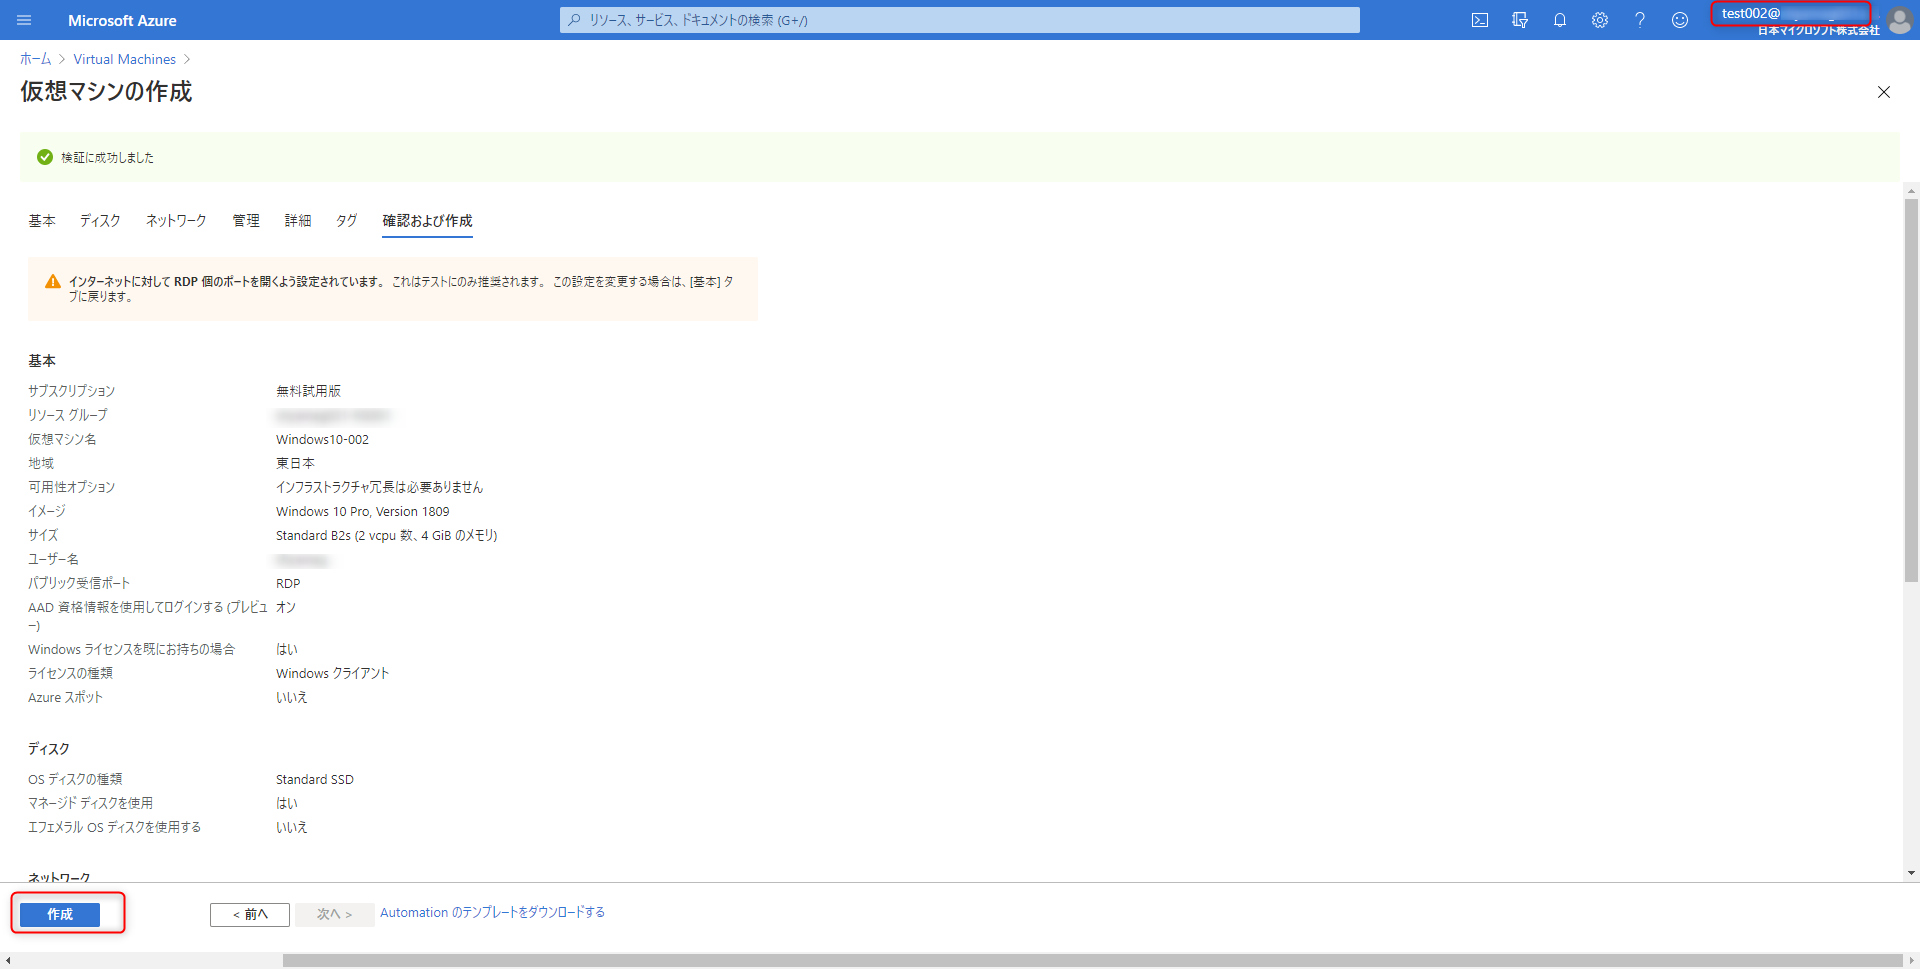The height and width of the screenshot is (970, 1920).
Task: Click vertical scrollbar down arrow
Action: click(x=1911, y=874)
